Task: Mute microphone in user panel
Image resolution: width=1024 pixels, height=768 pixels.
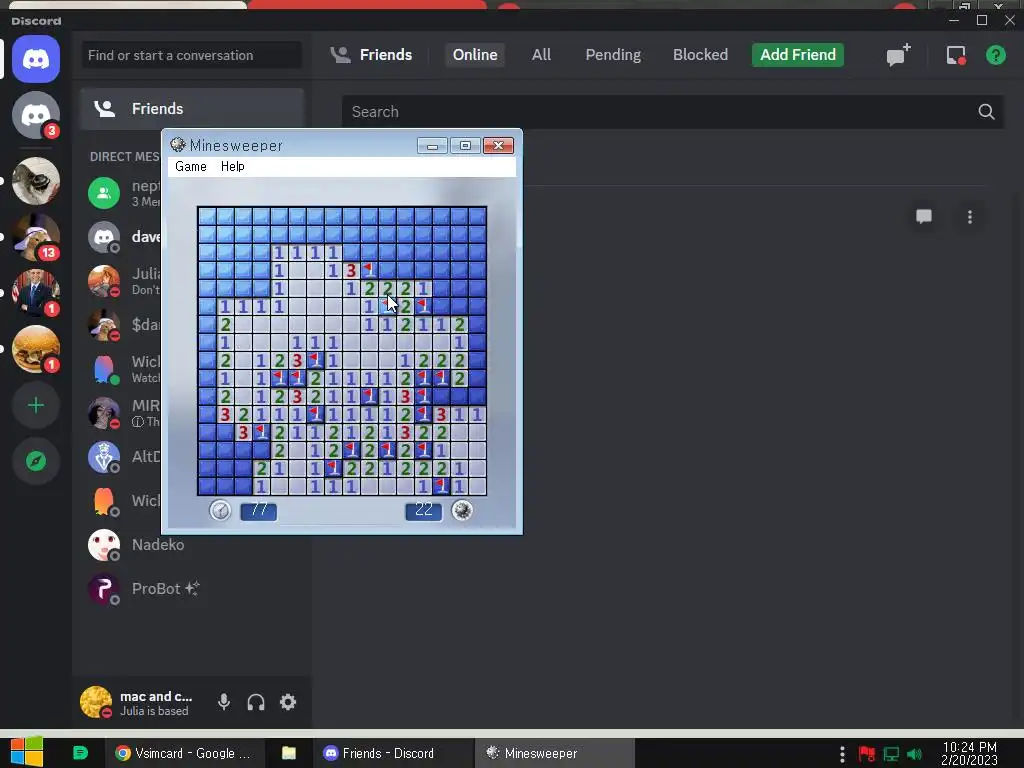Action: [x=223, y=702]
